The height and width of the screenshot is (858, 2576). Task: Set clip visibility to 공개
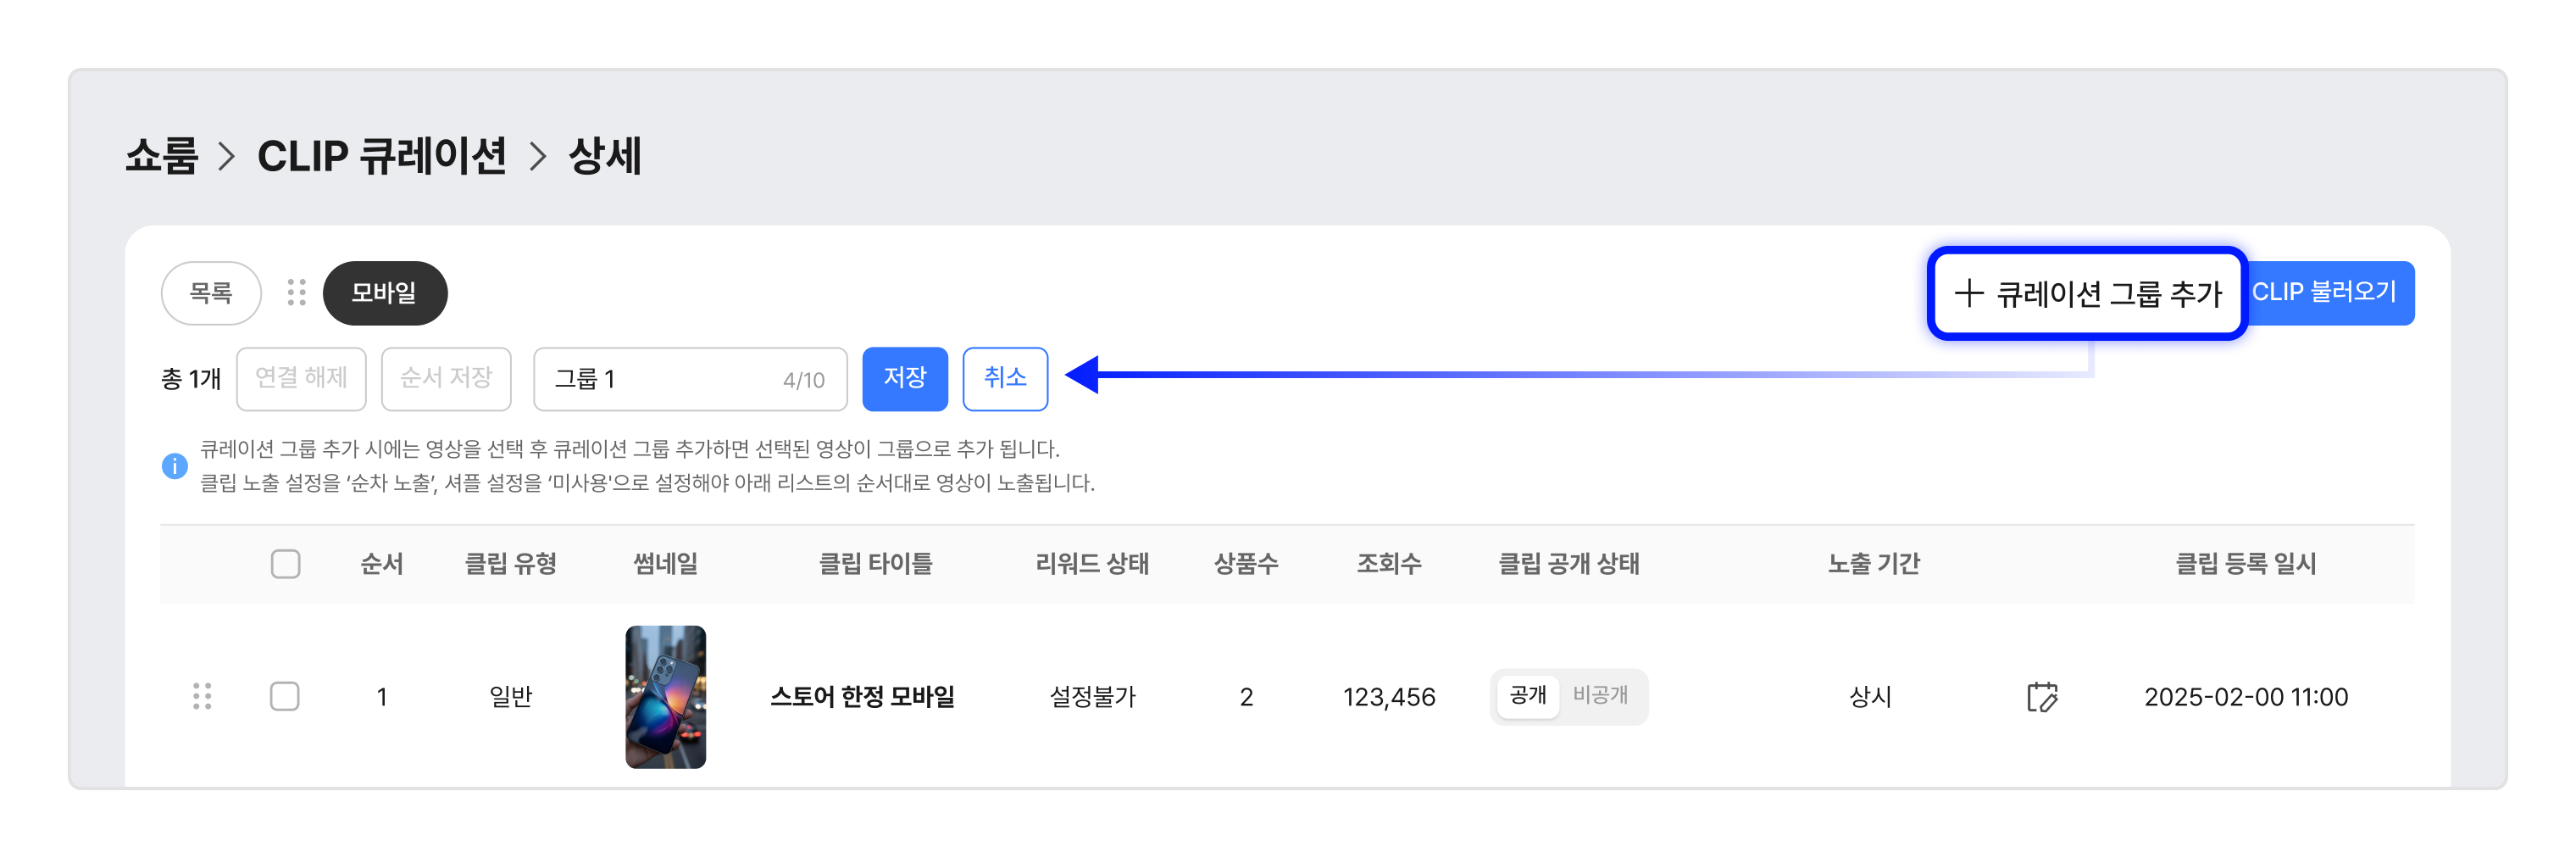pos(1527,696)
